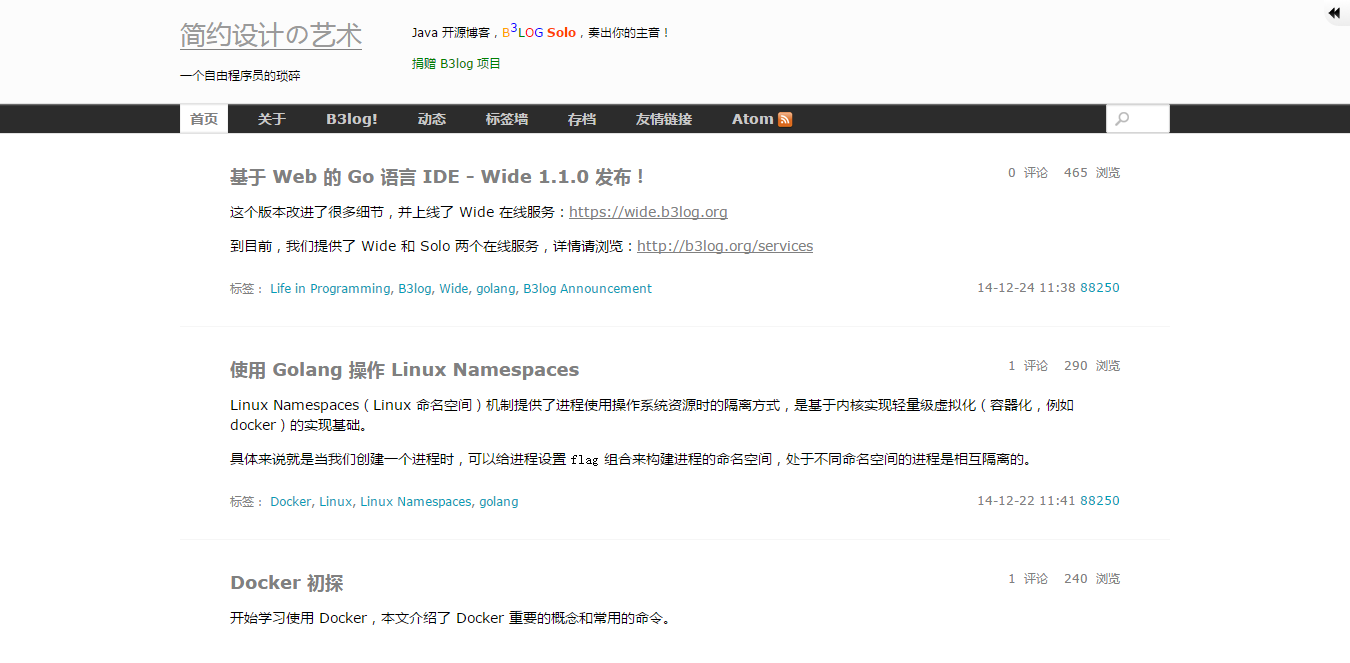This screenshot has width=1350, height=663.
Task: Collapse sidebar with double-arrow icon
Action: [x=1334, y=13]
